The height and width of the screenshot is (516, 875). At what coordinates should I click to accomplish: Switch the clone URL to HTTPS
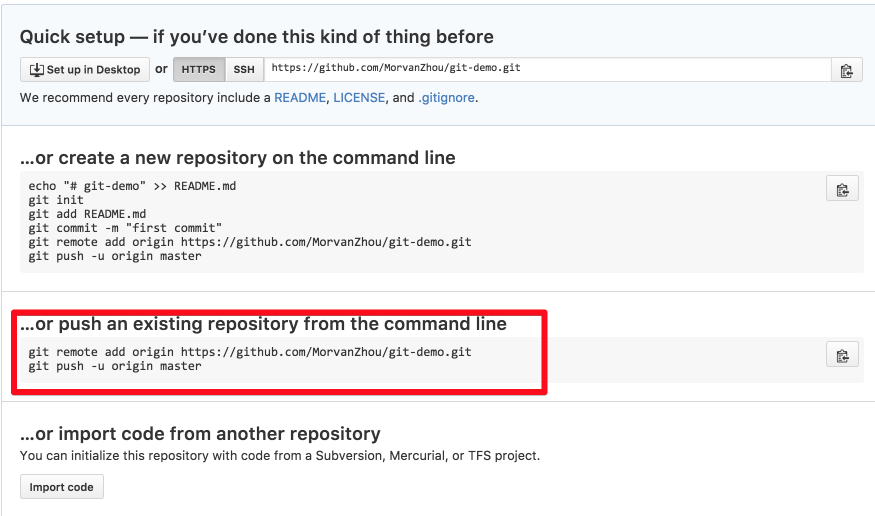click(199, 70)
